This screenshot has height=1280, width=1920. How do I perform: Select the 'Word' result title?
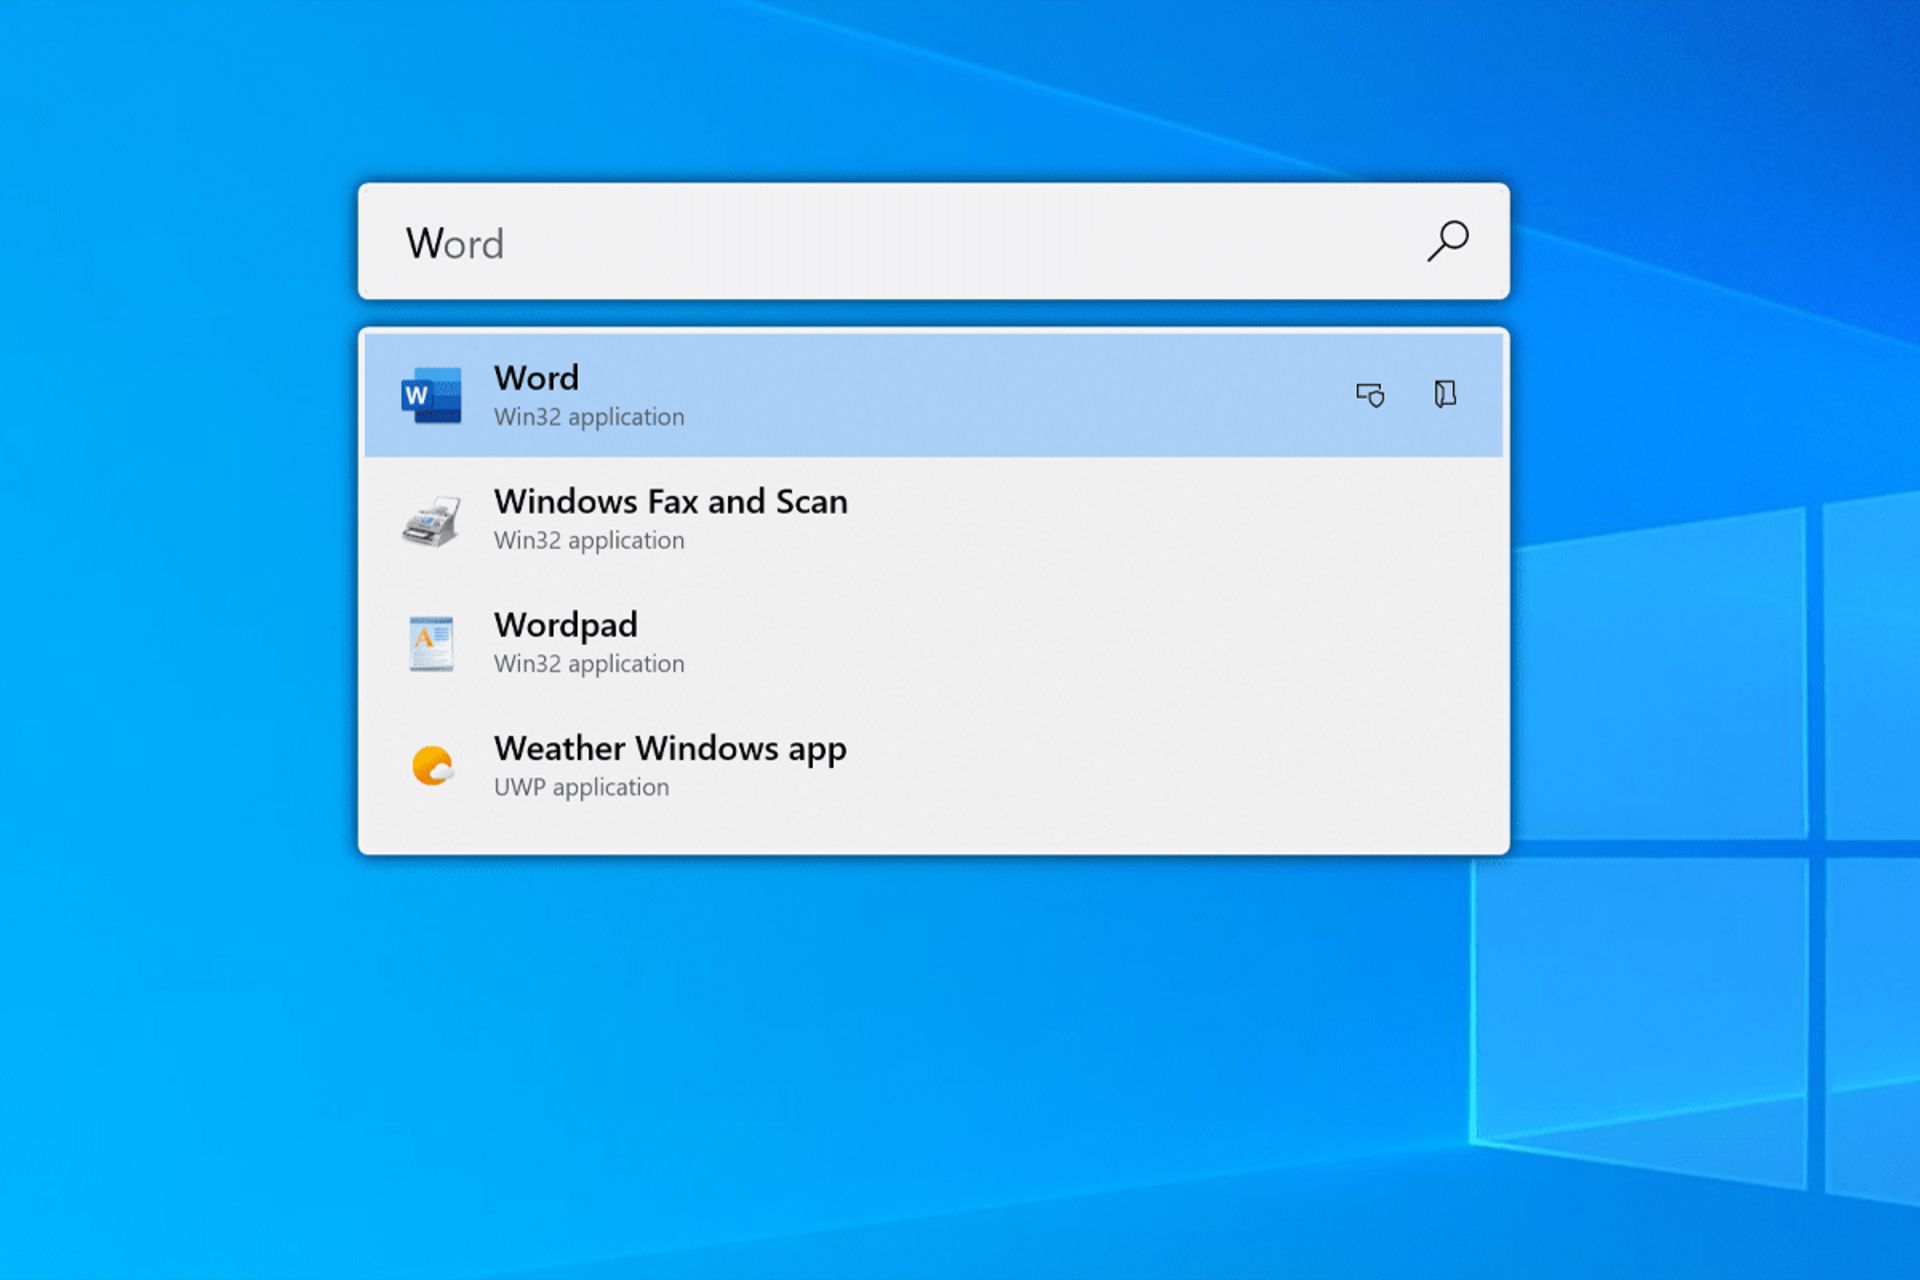click(x=536, y=378)
